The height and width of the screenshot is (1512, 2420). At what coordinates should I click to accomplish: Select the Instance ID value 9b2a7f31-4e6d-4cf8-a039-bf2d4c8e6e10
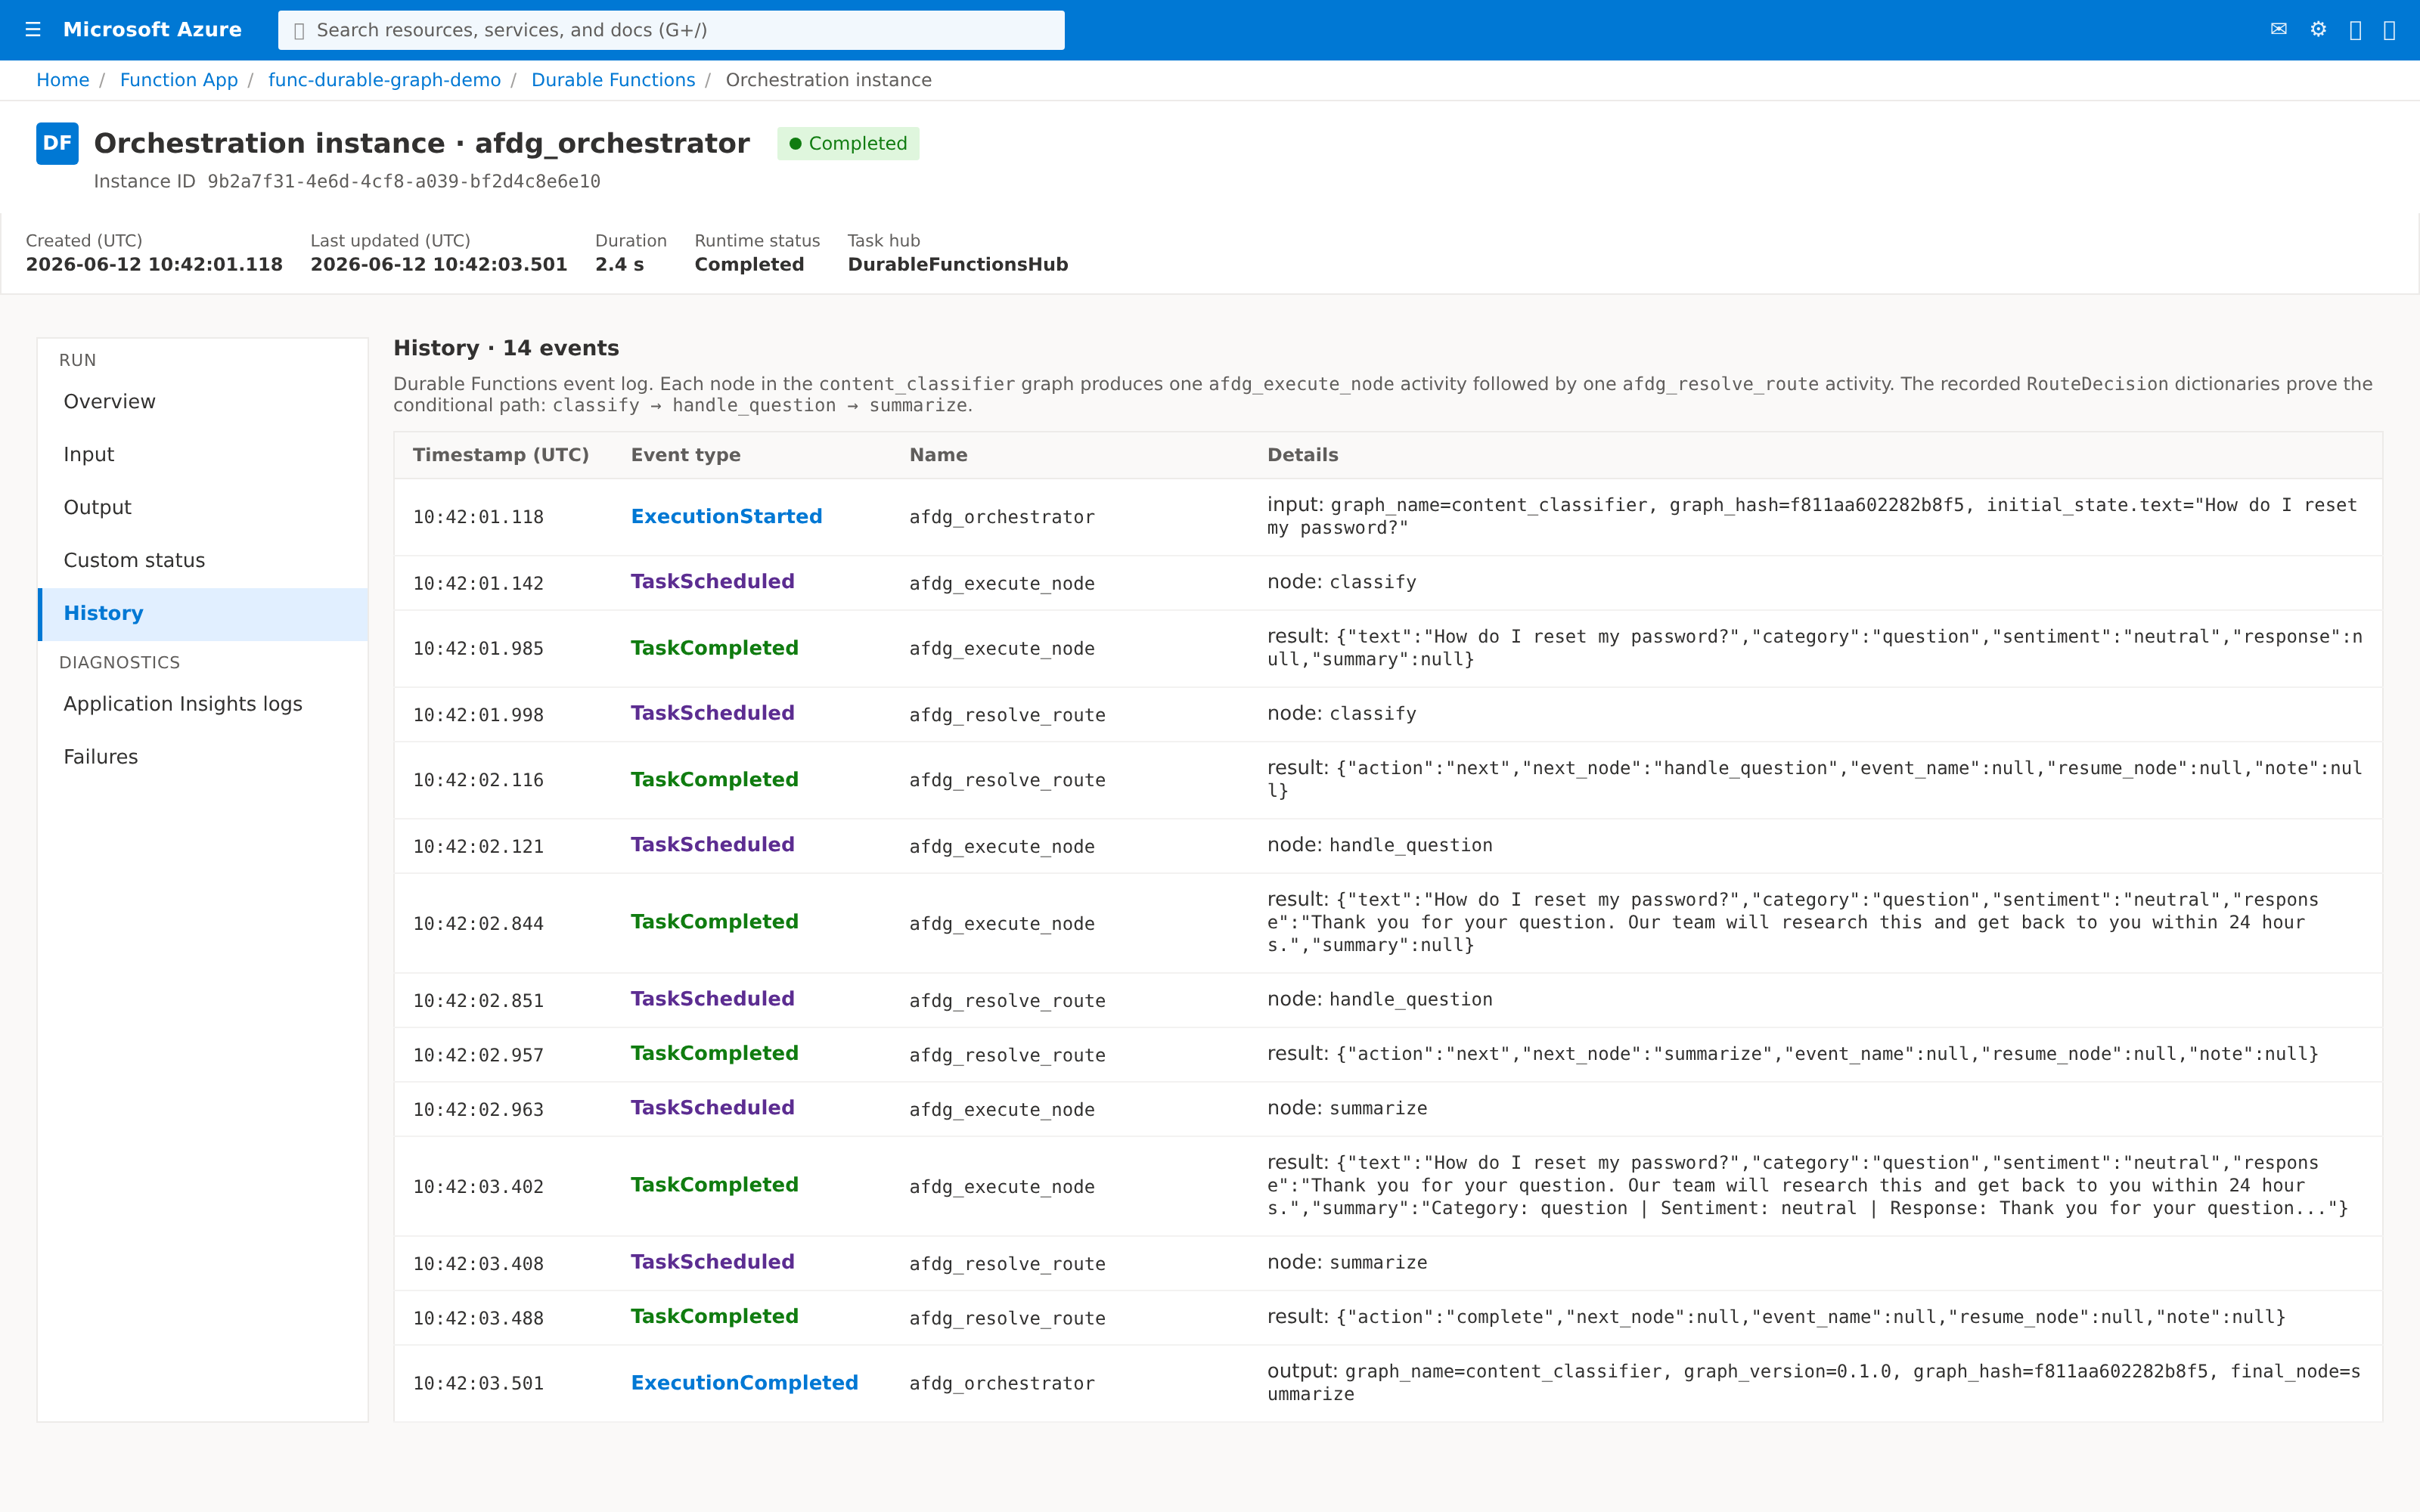coord(404,182)
